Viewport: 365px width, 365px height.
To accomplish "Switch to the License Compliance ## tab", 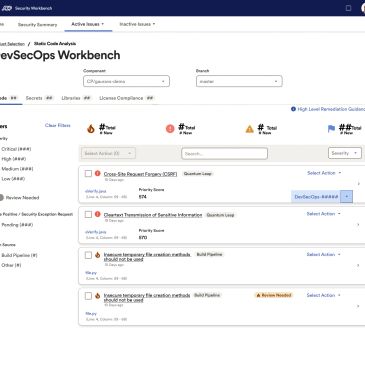I will click(x=127, y=98).
